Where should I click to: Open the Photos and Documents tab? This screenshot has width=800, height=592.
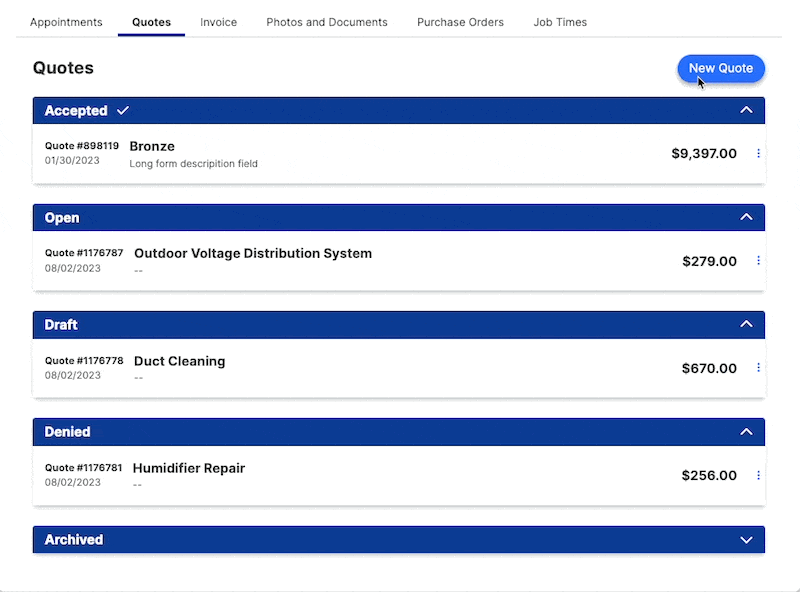click(x=327, y=22)
